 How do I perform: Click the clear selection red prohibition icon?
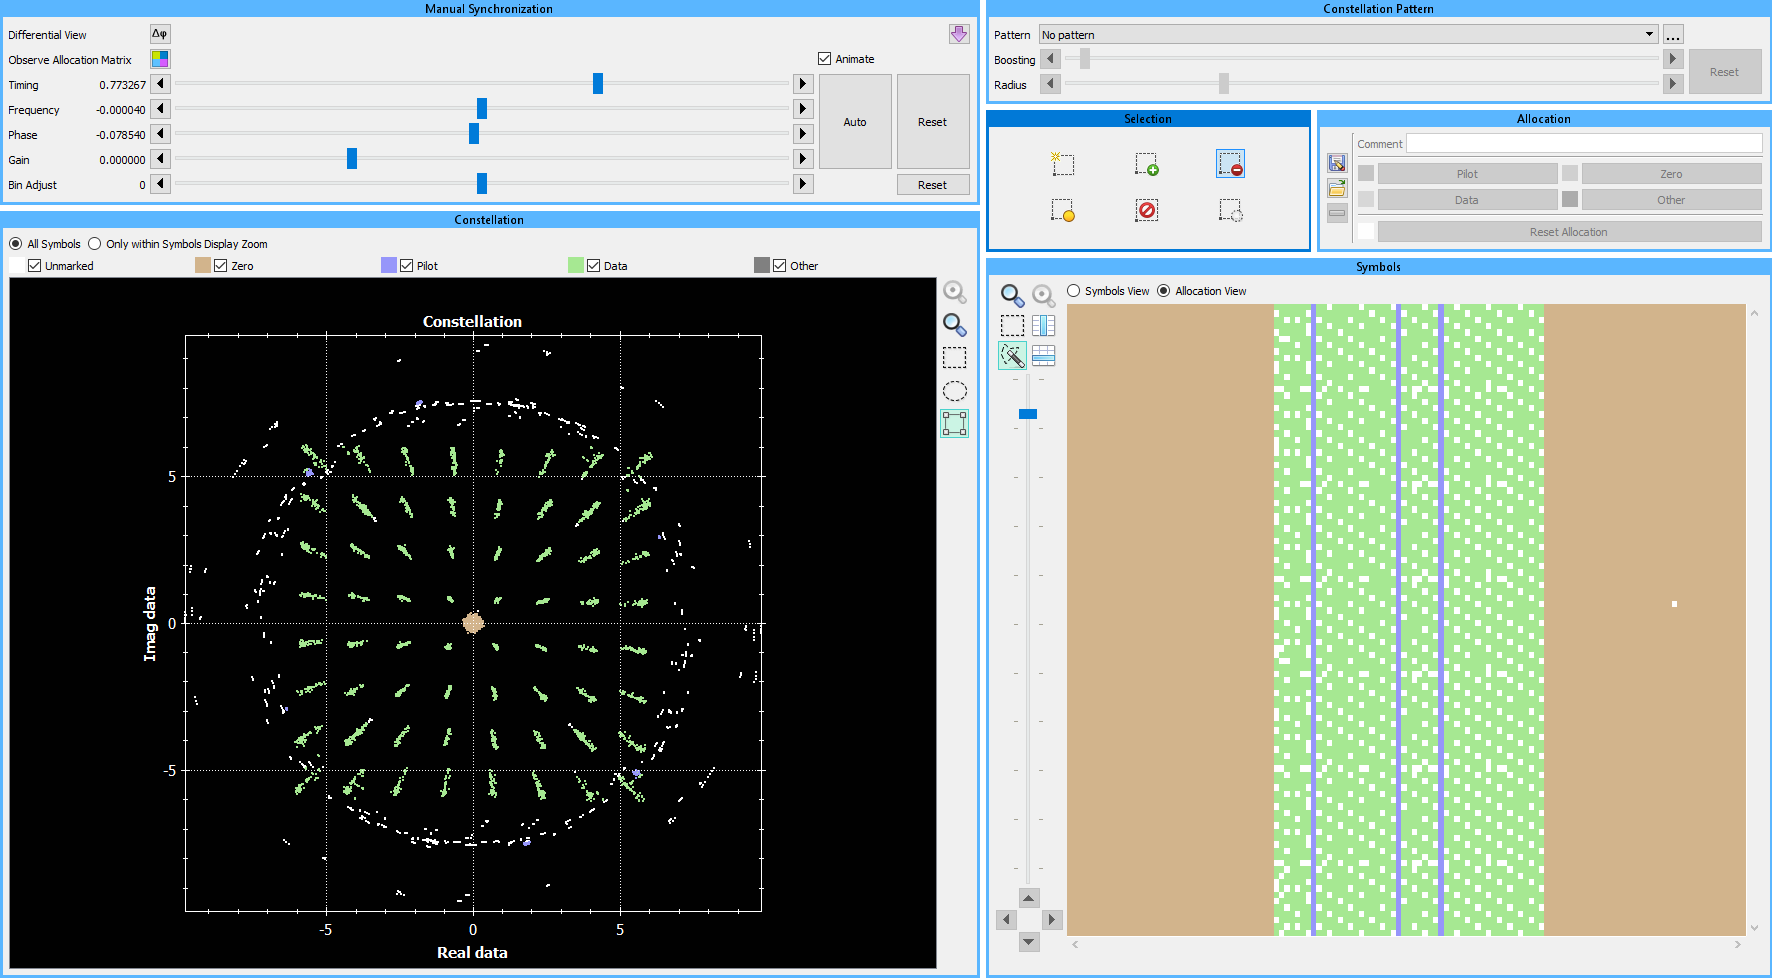tap(1146, 210)
